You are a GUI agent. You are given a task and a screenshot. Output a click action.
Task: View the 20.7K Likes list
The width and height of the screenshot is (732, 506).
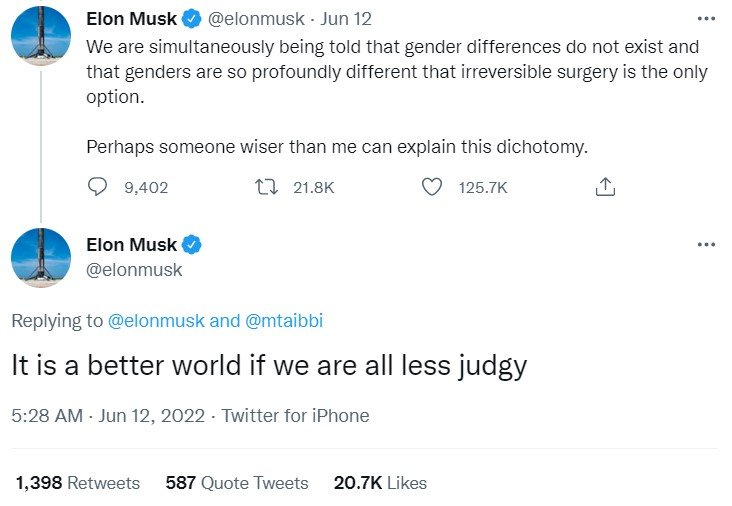click(x=380, y=483)
